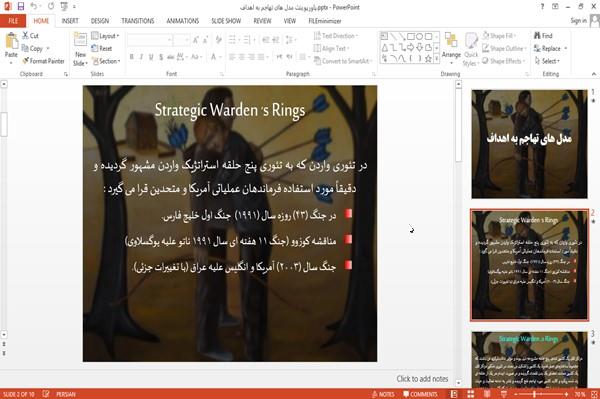600x399 pixels.
Task: Click the Redo icon in Quick Access toolbar
Action: [51, 7]
